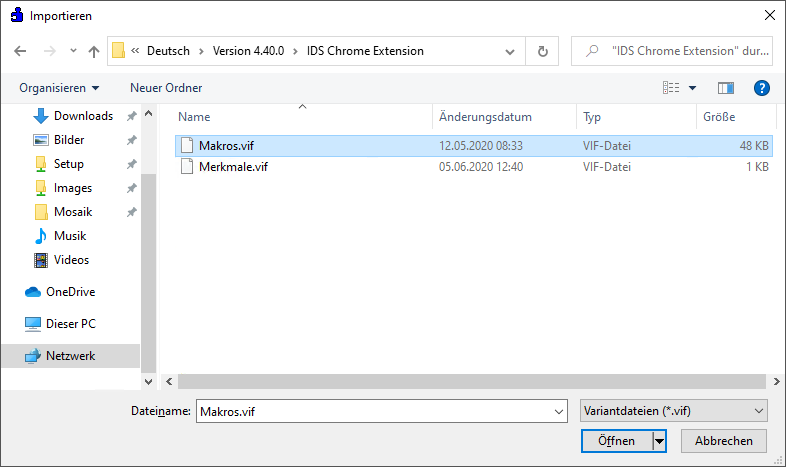Screen dimensions: 786x467
Task: Open the Dateiname history dropdown
Action: [558, 411]
